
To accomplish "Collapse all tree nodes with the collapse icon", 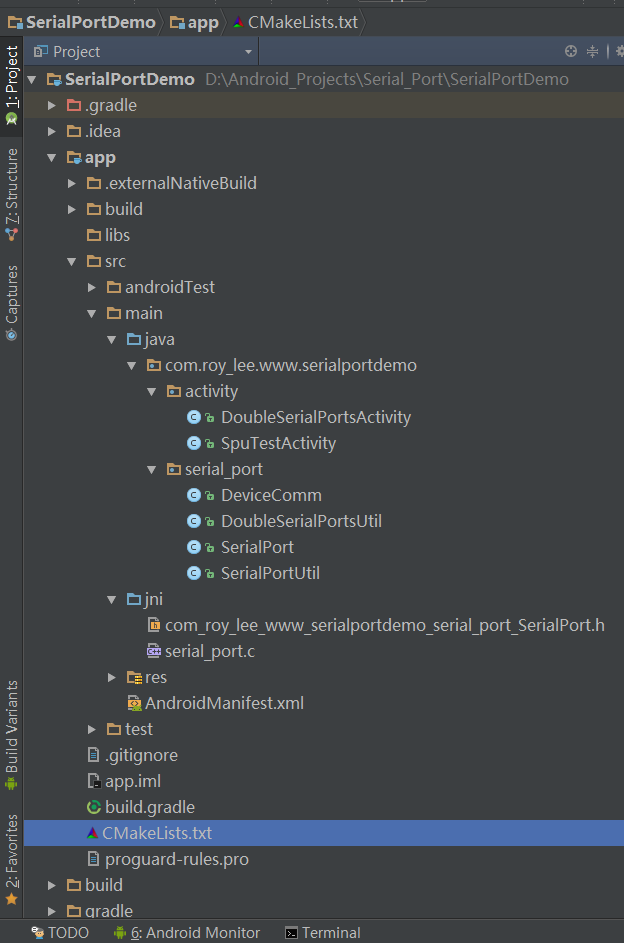I will (x=593, y=51).
